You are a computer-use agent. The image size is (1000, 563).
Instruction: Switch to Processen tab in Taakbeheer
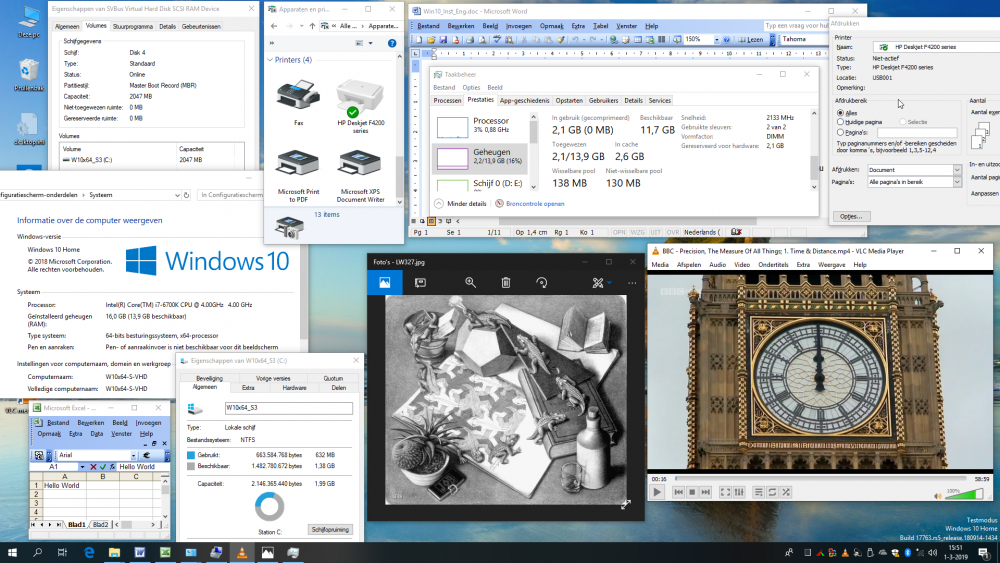447,101
